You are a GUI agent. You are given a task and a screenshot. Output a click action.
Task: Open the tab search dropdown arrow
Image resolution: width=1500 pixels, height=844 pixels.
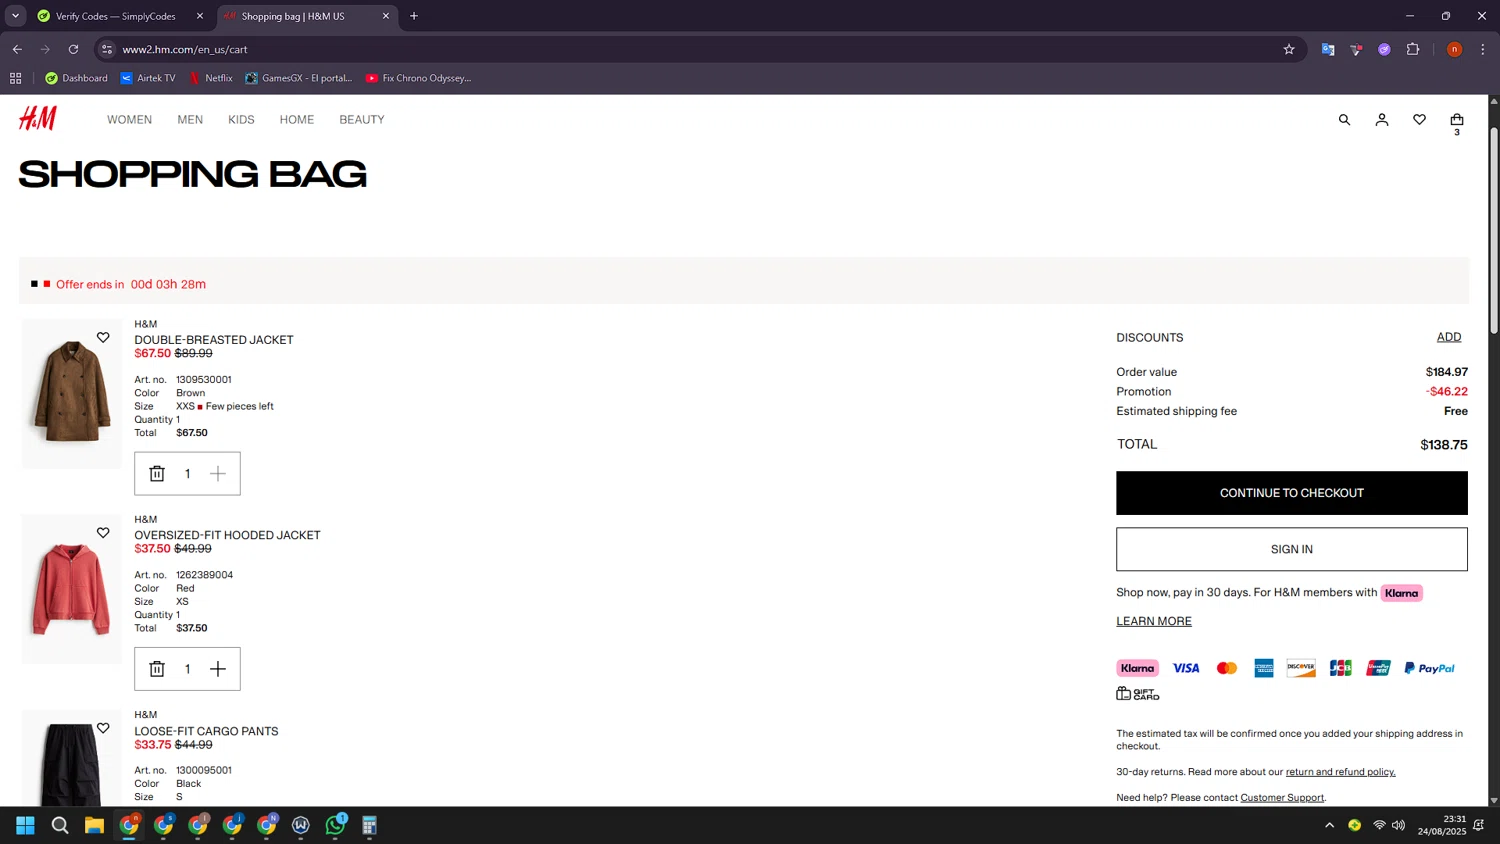tap(15, 16)
